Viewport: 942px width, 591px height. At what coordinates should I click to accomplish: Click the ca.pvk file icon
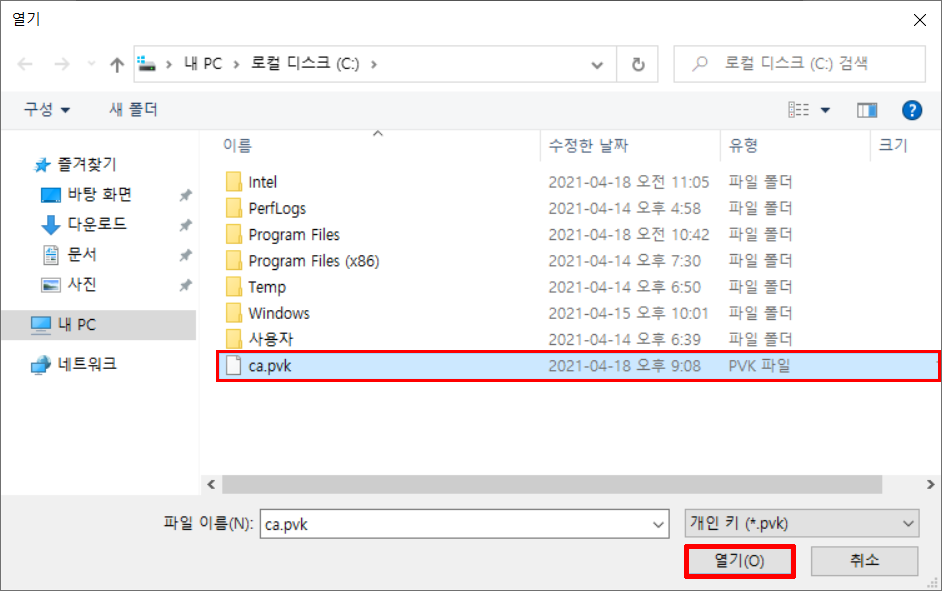tap(233, 366)
